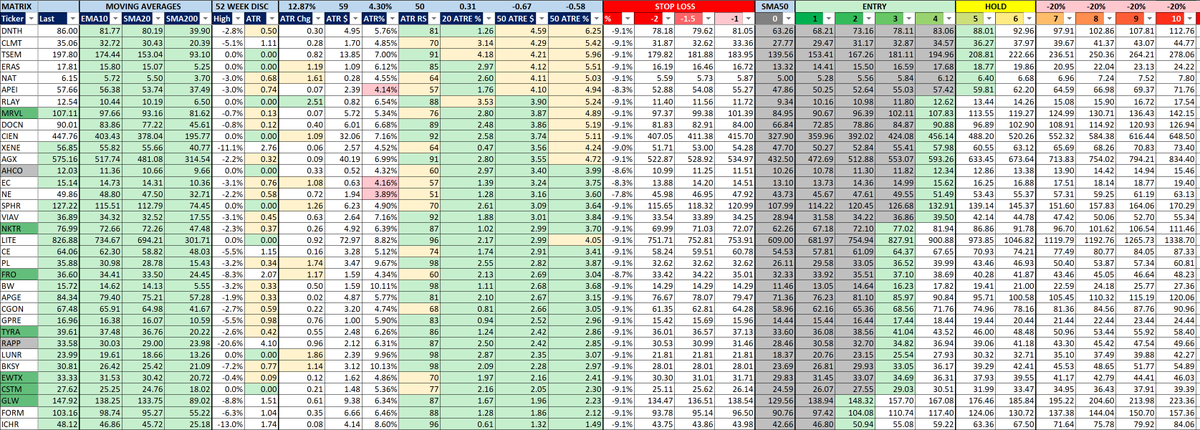The width and height of the screenshot is (1200, 430).
Task: Select the ERAS ticker cell
Action: click(x=20, y=67)
